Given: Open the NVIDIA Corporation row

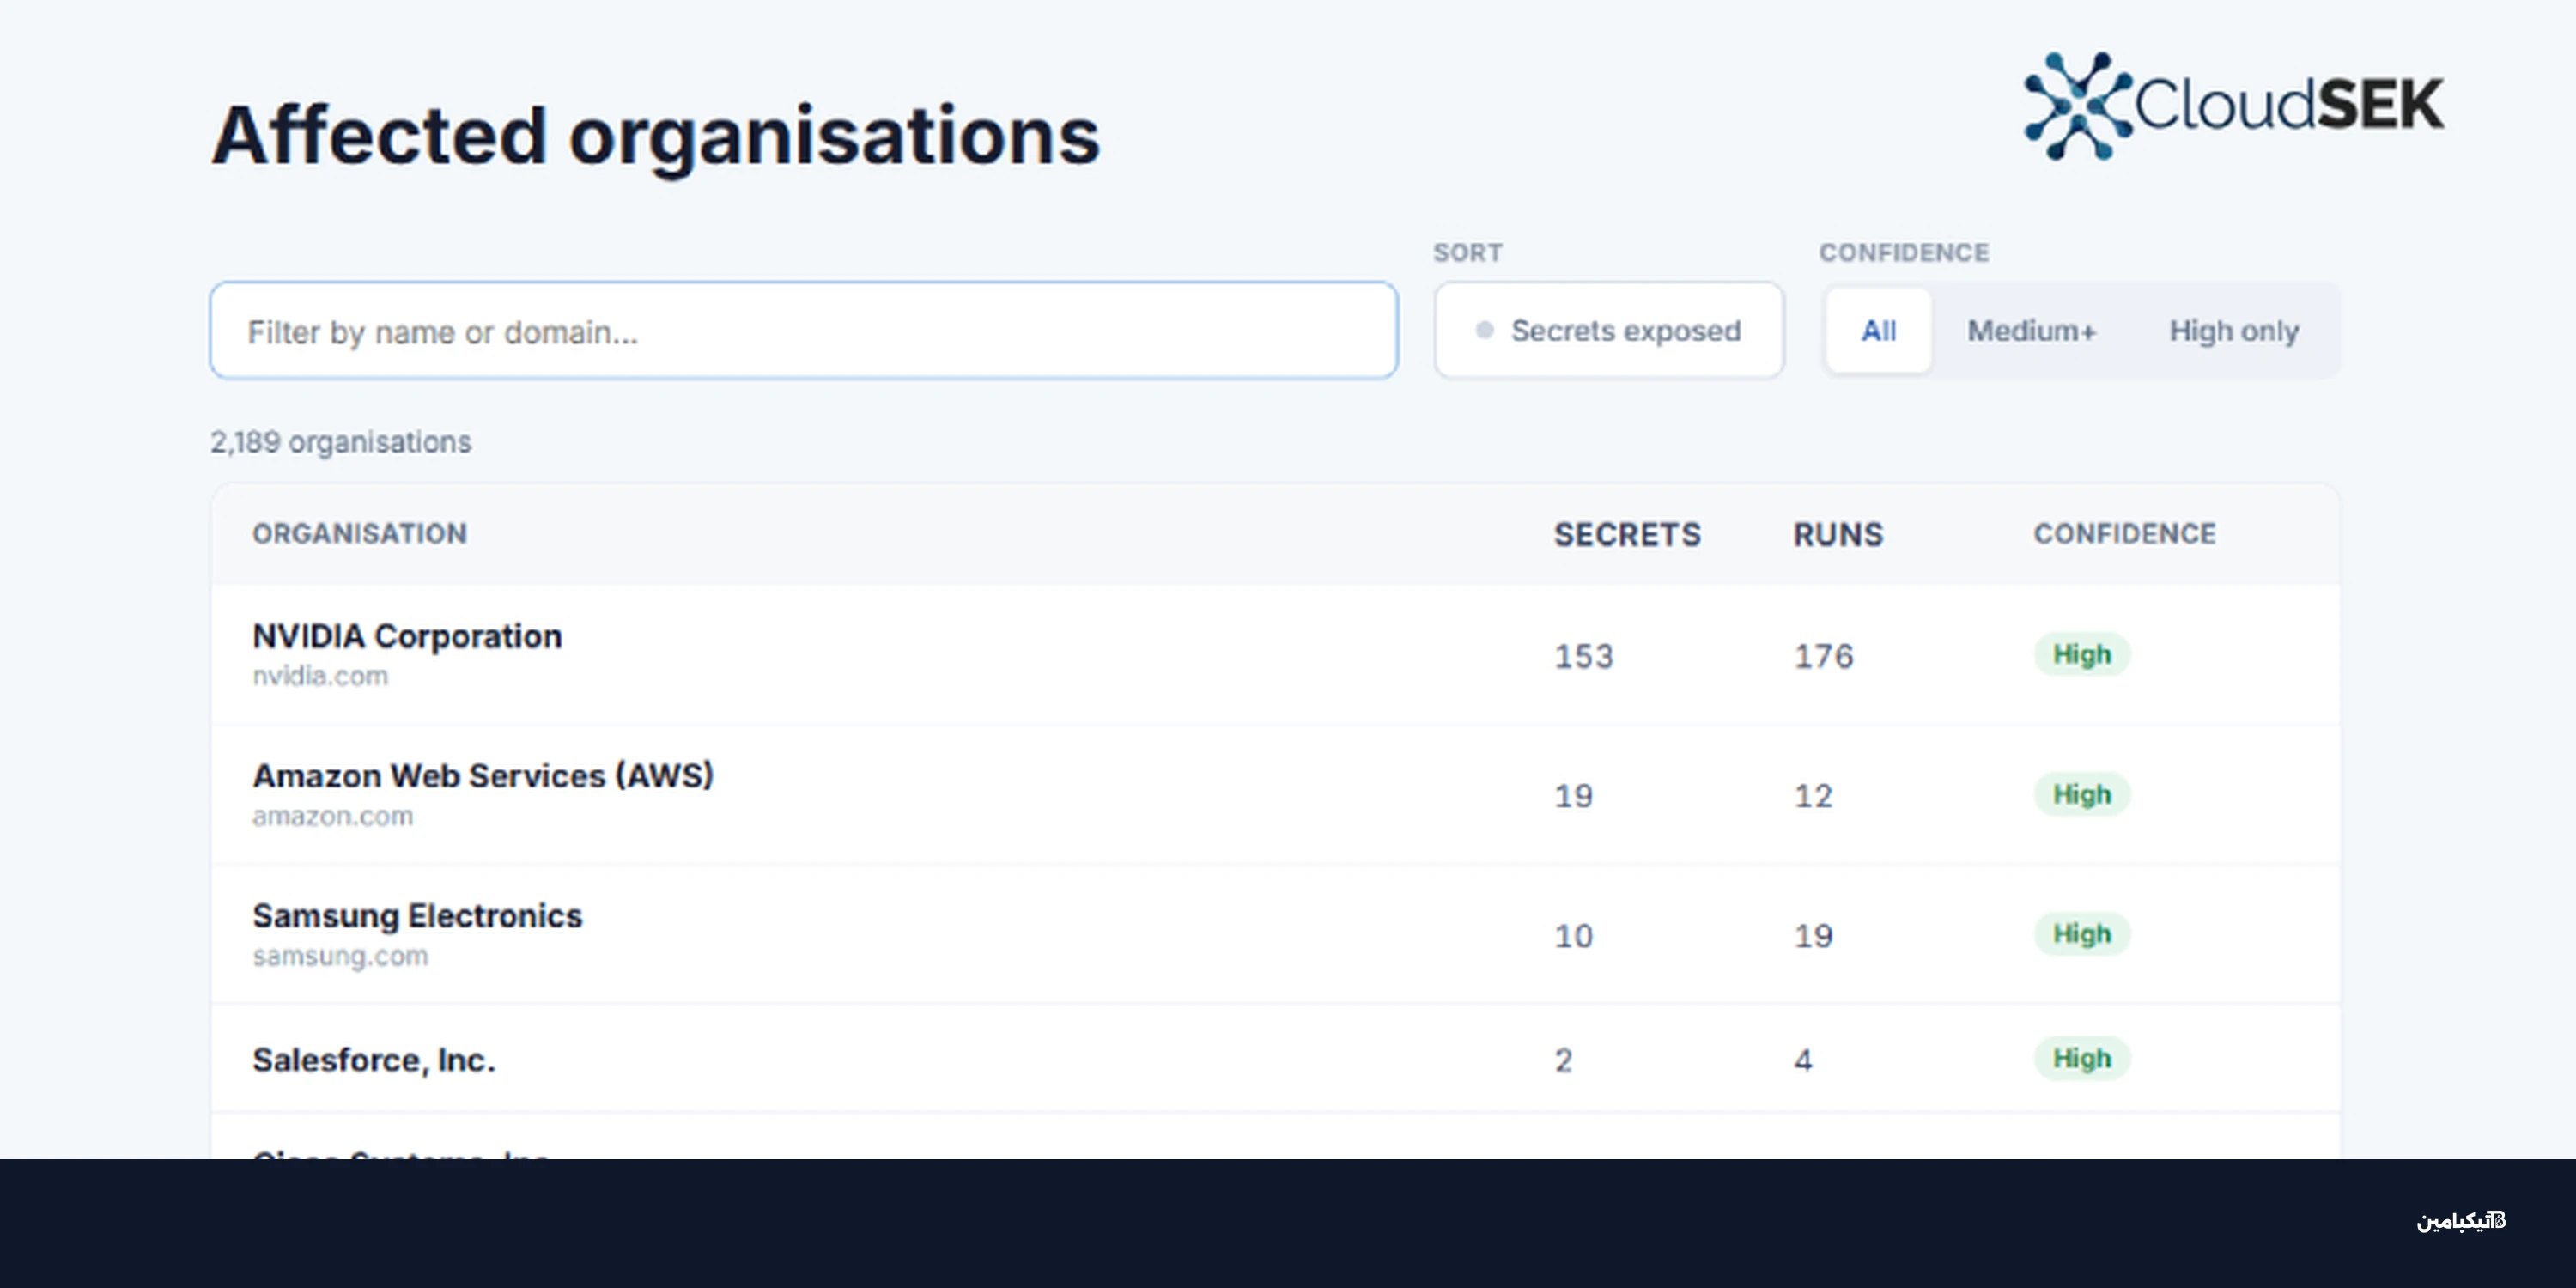Looking at the screenshot, I should [1275, 655].
